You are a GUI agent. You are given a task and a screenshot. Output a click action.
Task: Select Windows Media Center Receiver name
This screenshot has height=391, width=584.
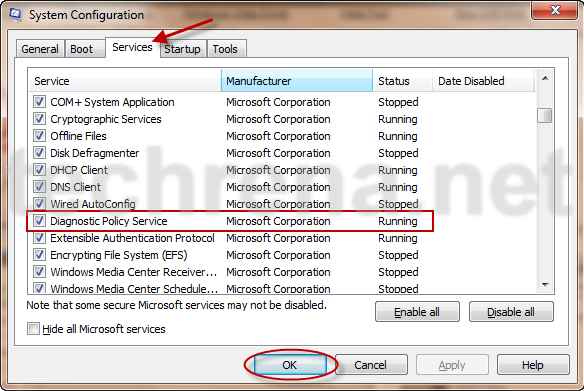click(134, 272)
